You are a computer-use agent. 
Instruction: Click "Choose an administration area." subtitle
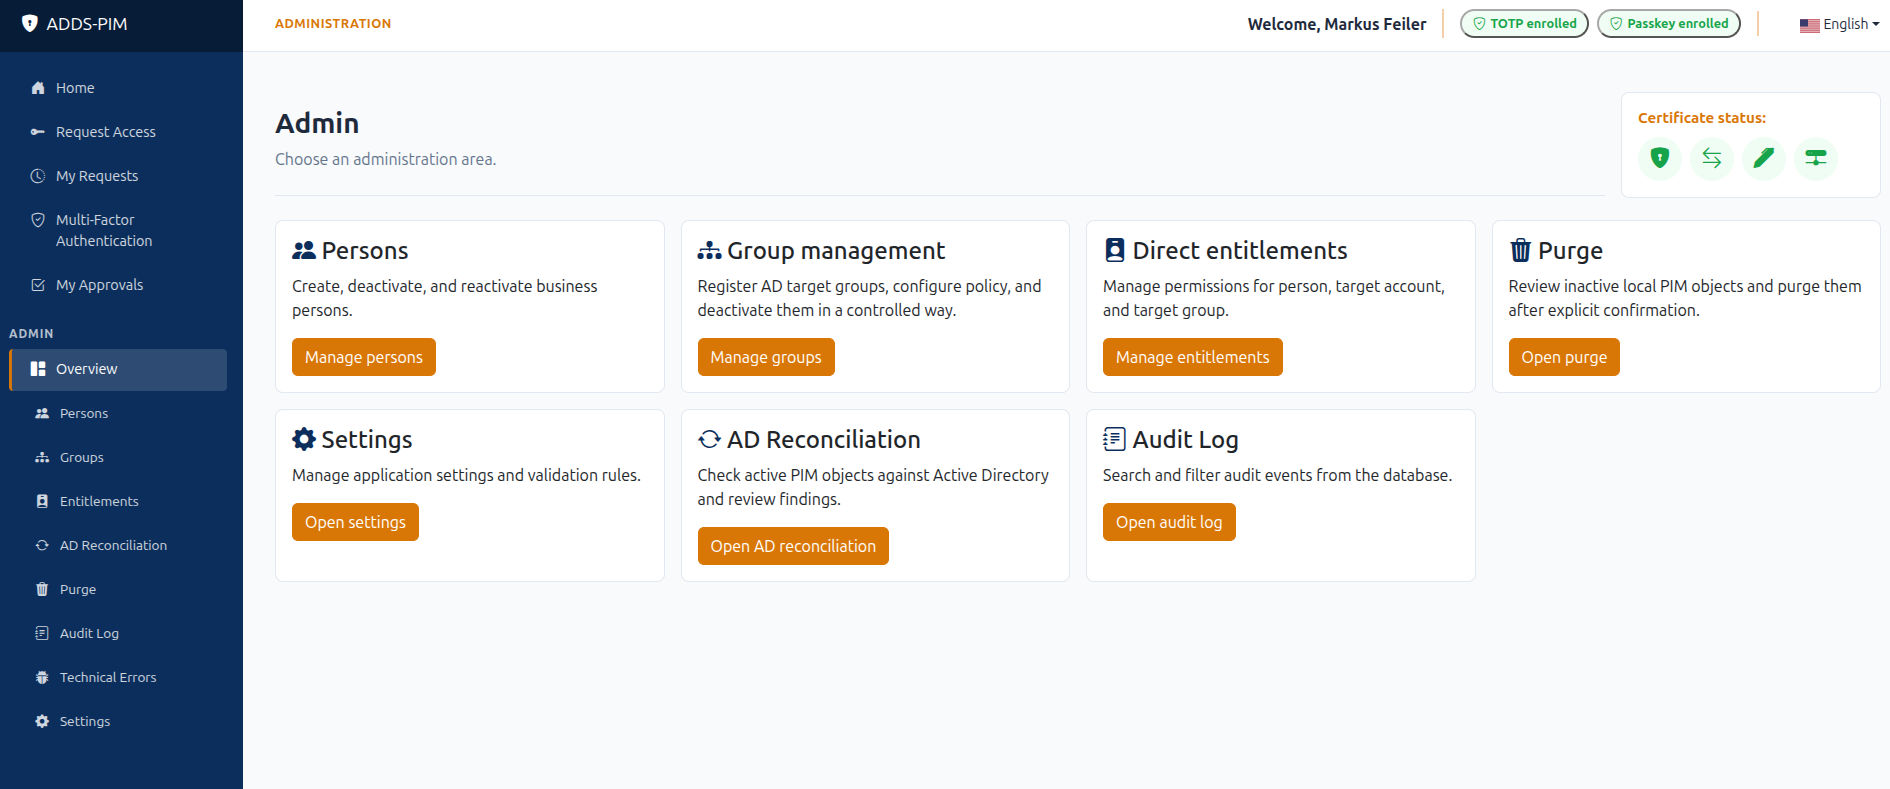click(386, 159)
